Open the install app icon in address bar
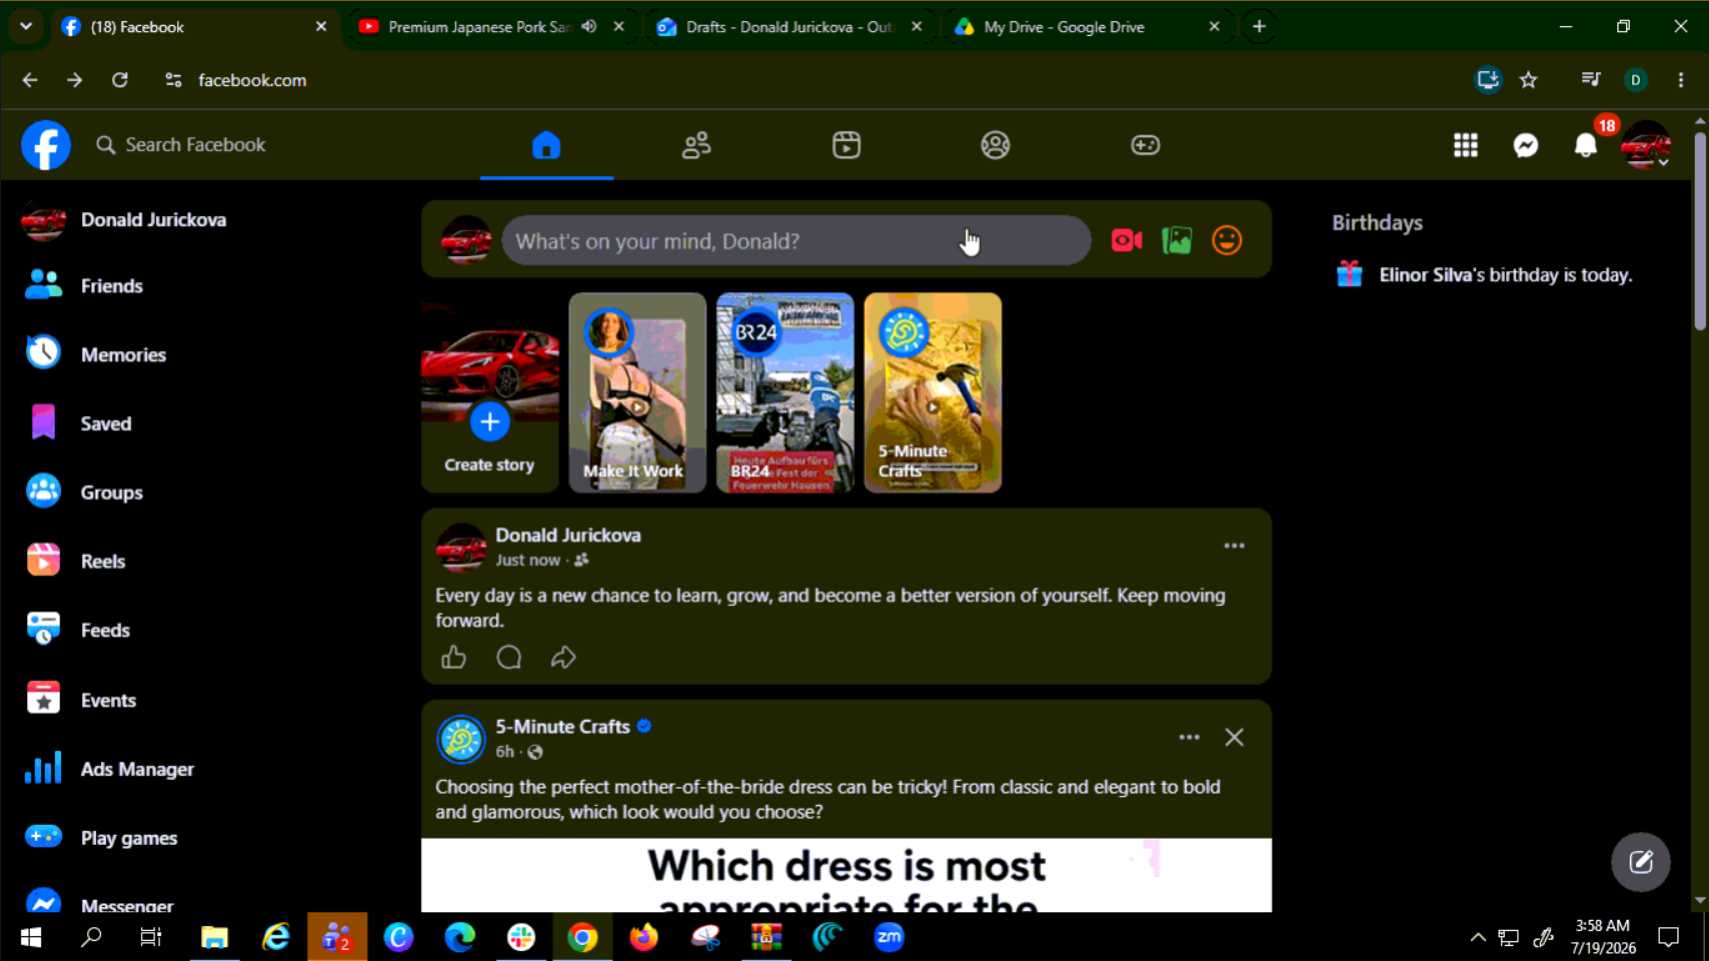The height and width of the screenshot is (961, 1709). [1488, 80]
